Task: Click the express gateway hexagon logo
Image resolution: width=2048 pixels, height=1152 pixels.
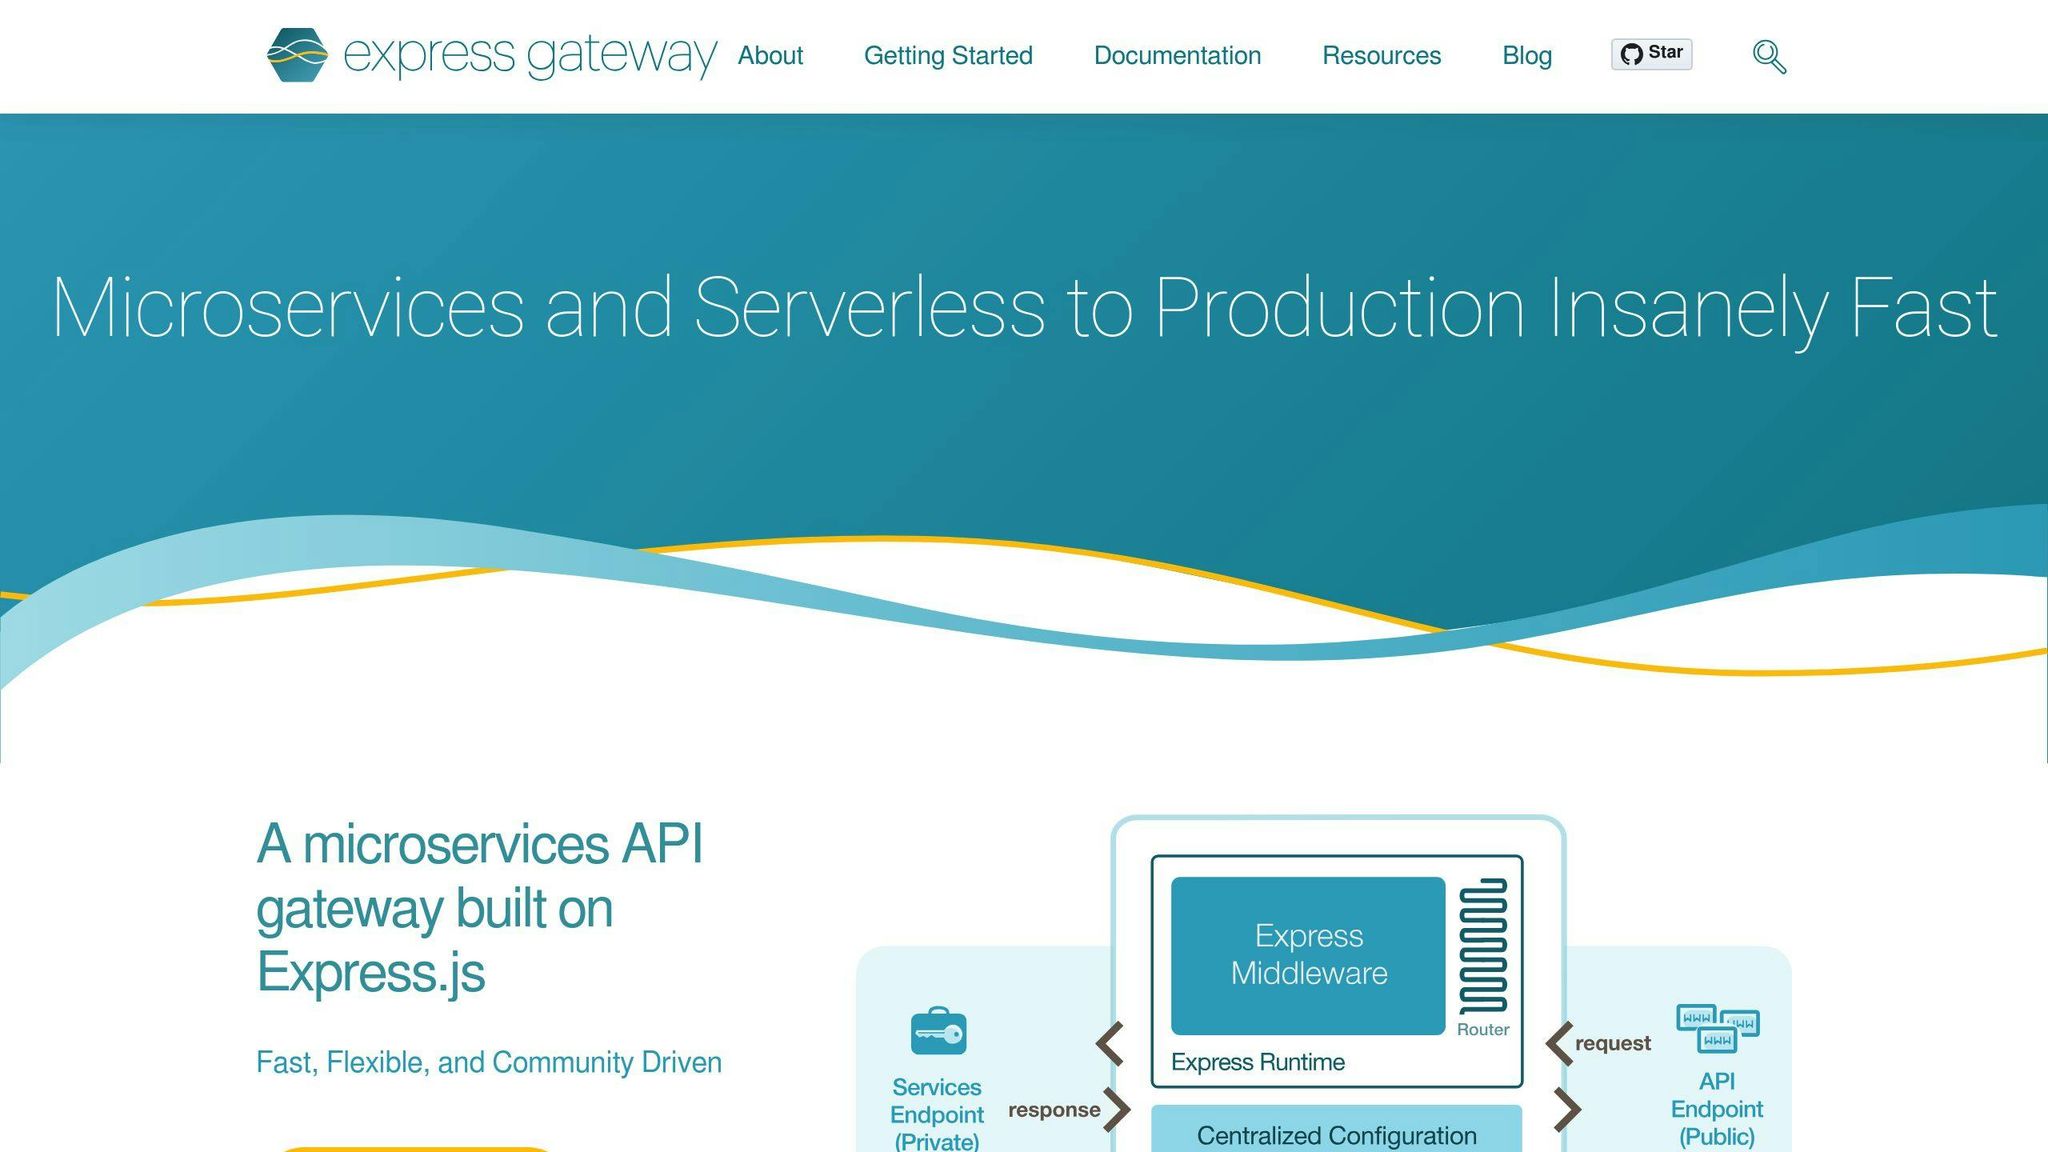Action: coord(297,55)
